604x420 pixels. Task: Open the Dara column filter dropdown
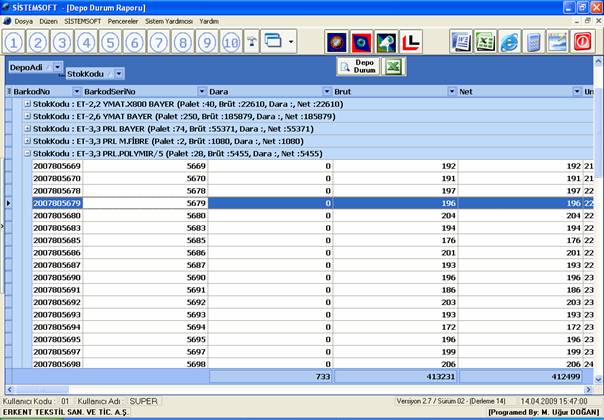327,91
